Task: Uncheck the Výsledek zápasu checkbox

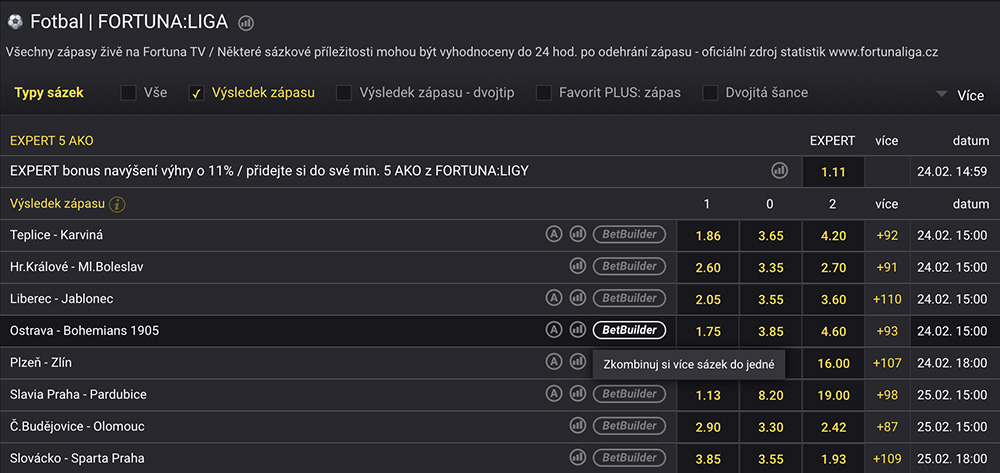Action: point(197,93)
